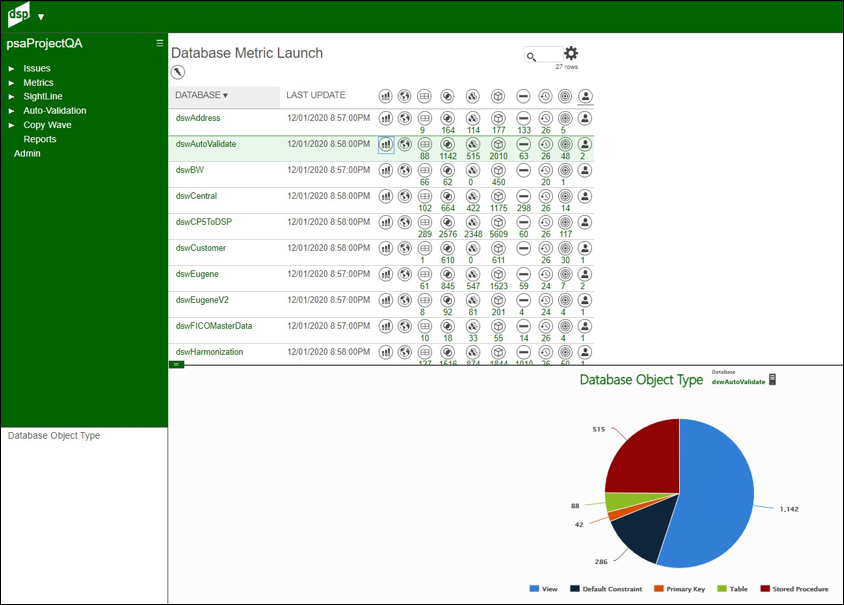
Task: Click the minus icon in dswEugeneV2 row
Action: [523, 300]
